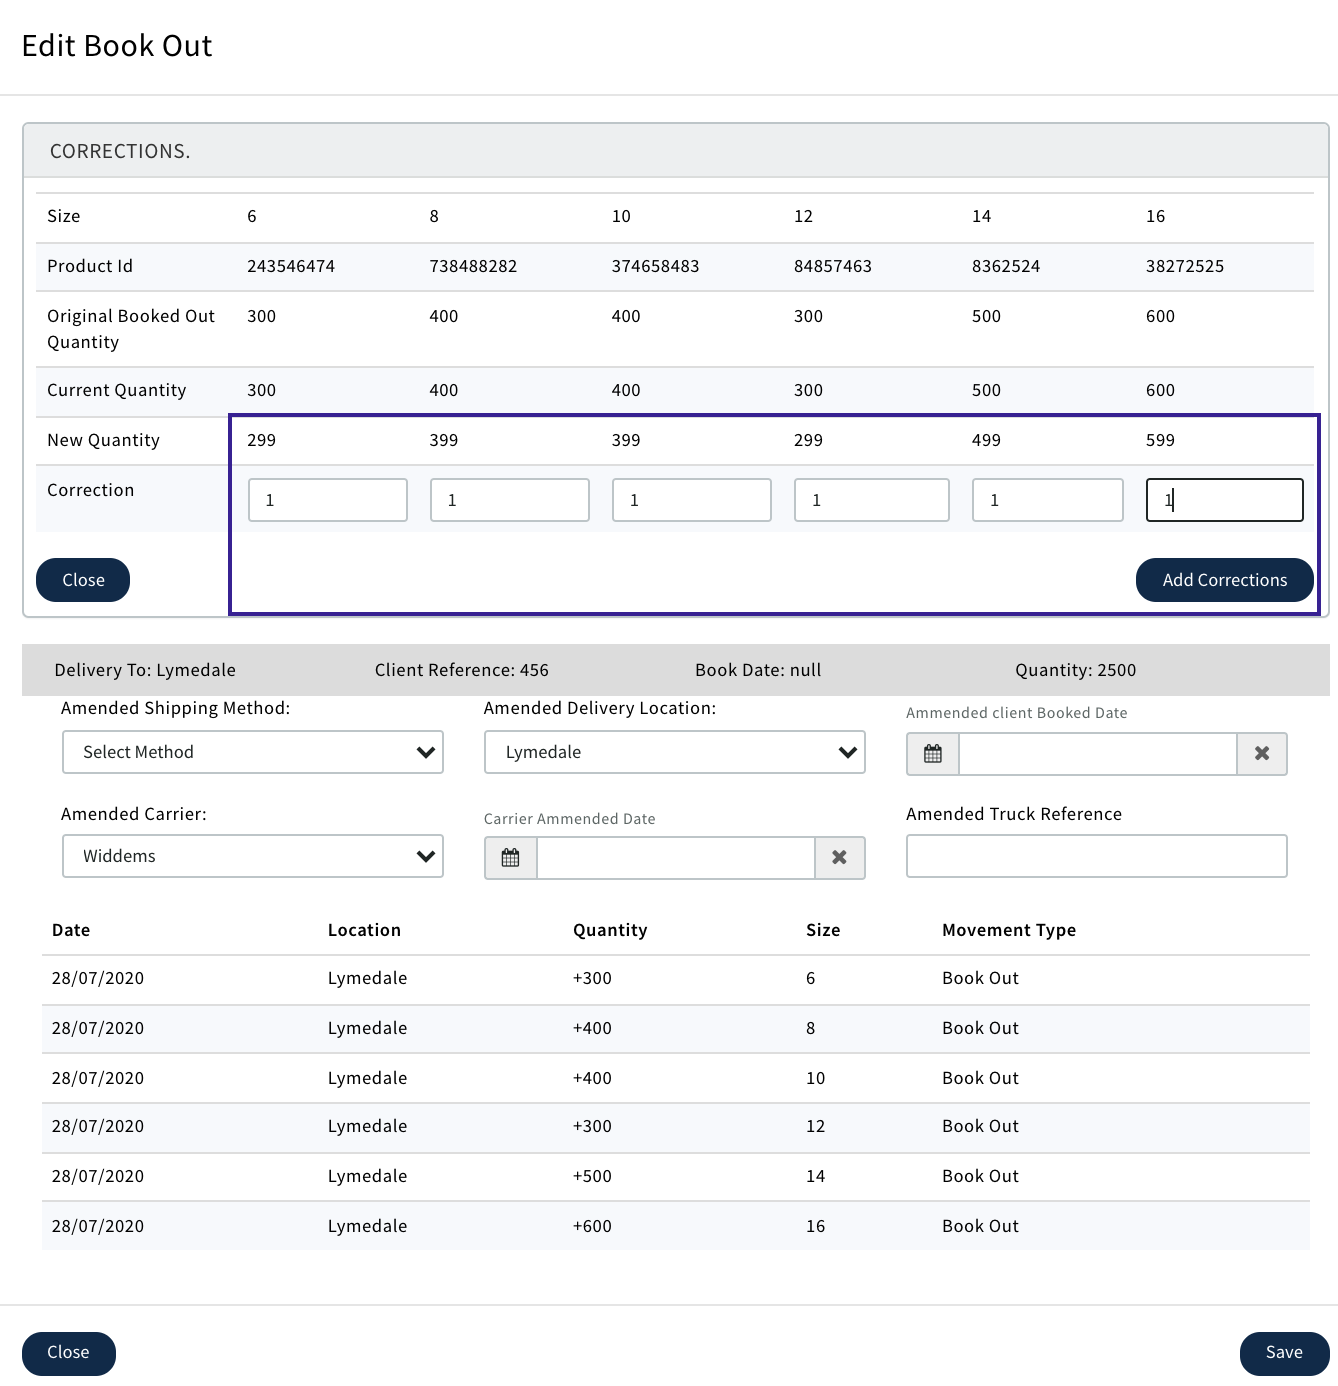The height and width of the screenshot is (1386, 1338).
Task: Edit Correction input for size 14
Action: tap(1048, 500)
